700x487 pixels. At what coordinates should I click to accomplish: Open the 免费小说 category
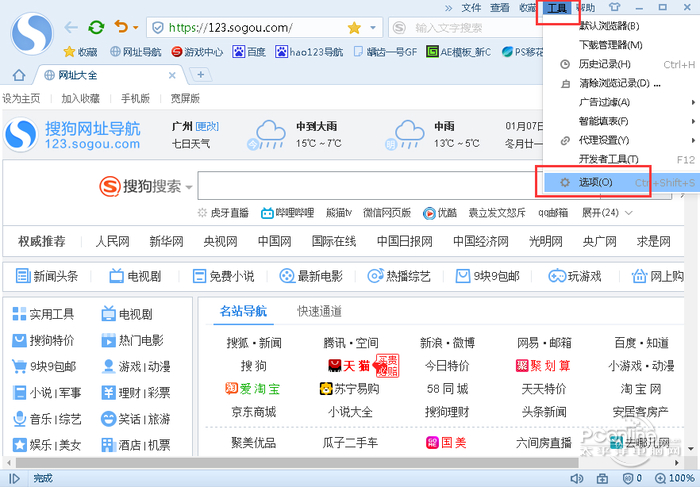[x=223, y=276]
